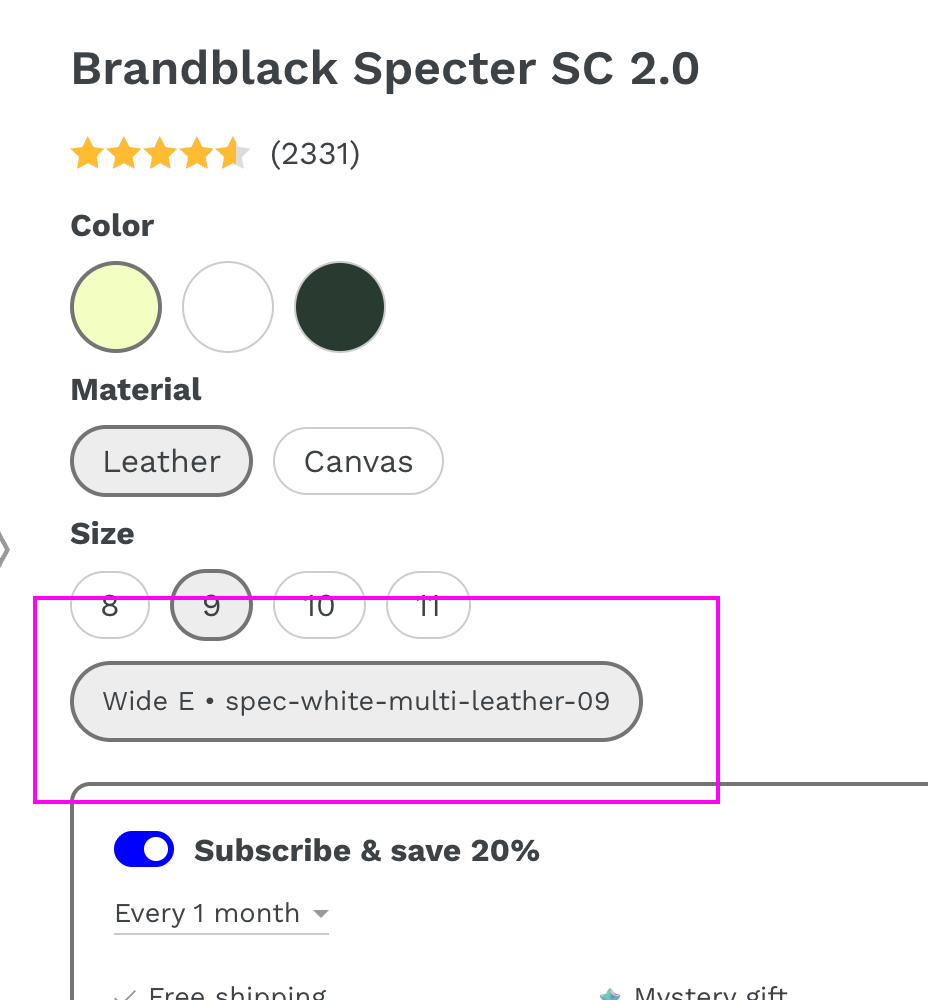Choose the white color swatch
The height and width of the screenshot is (1000, 928).
point(228,307)
